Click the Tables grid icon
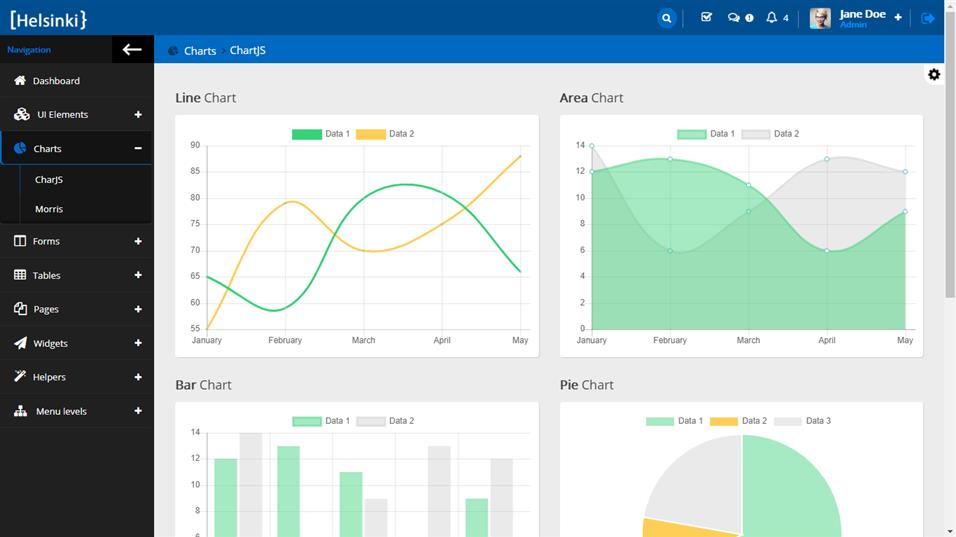This screenshot has height=537, width=956. (20, 275)
